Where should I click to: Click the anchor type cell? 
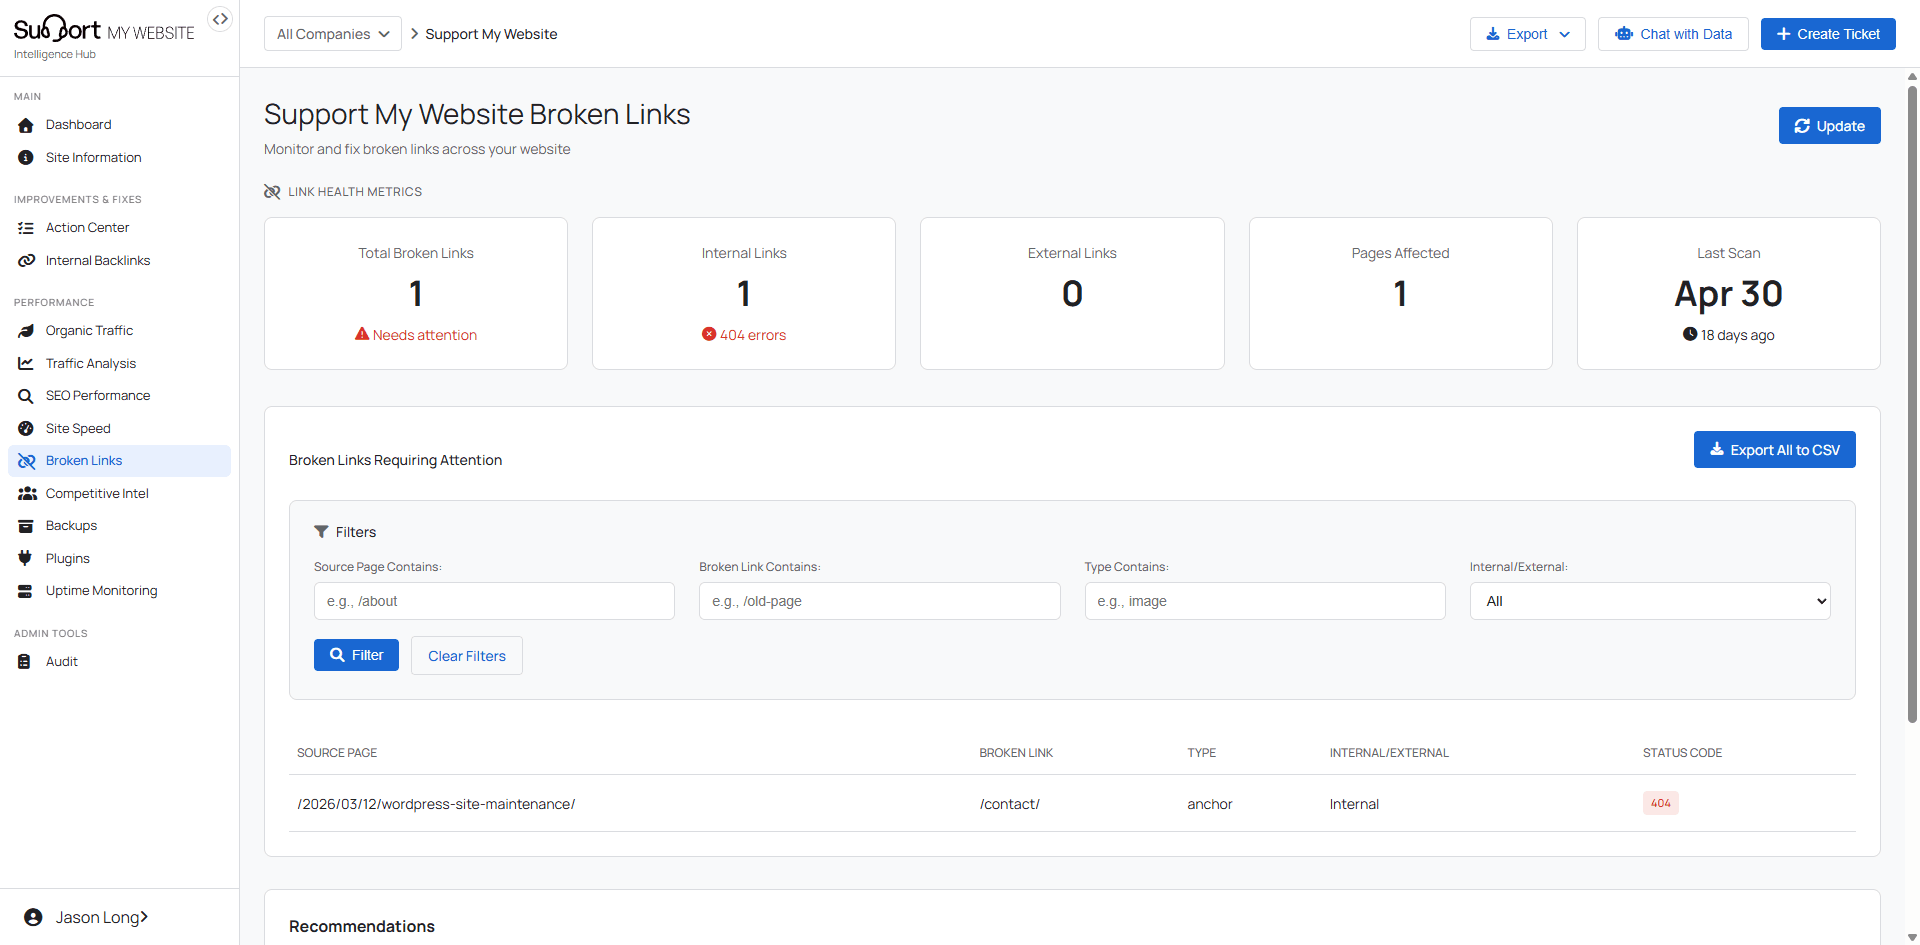pyautogui.click(x=1210, y=804)
